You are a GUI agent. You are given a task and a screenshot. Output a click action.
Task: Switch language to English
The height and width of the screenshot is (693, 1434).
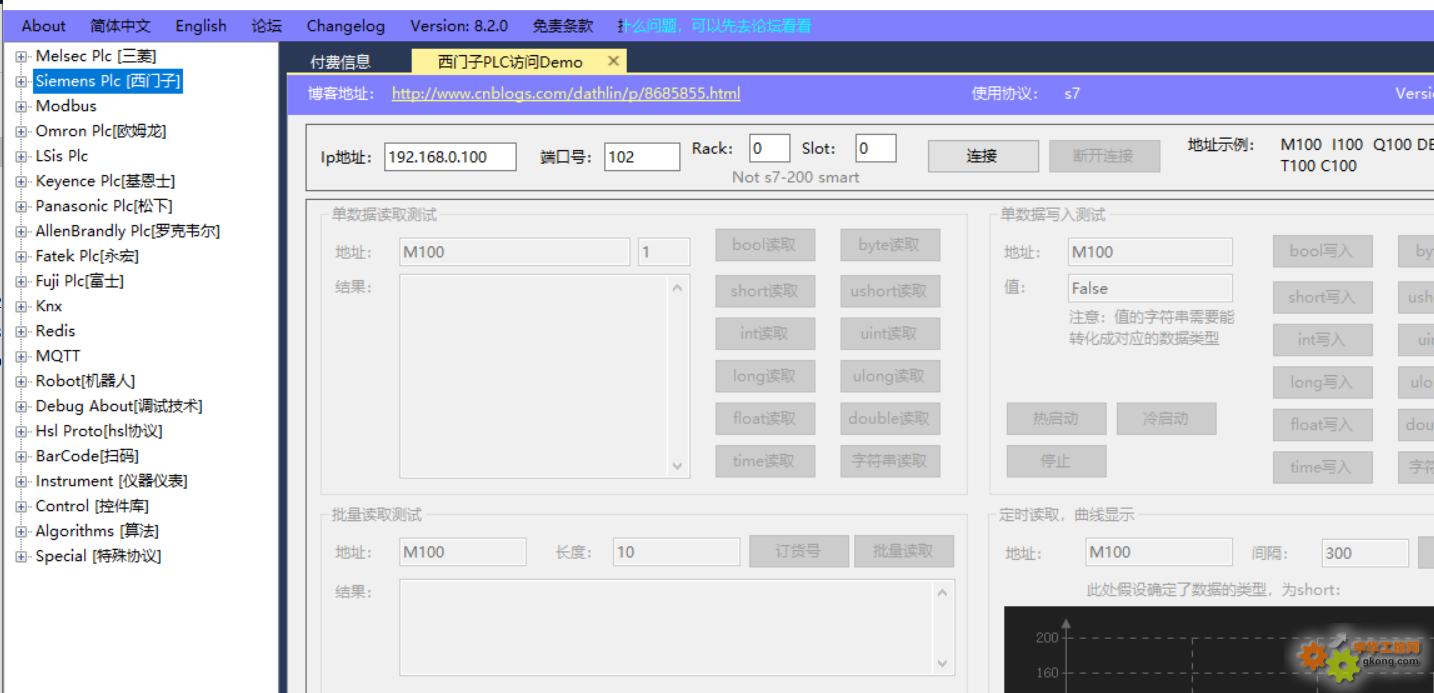point(201,26)
